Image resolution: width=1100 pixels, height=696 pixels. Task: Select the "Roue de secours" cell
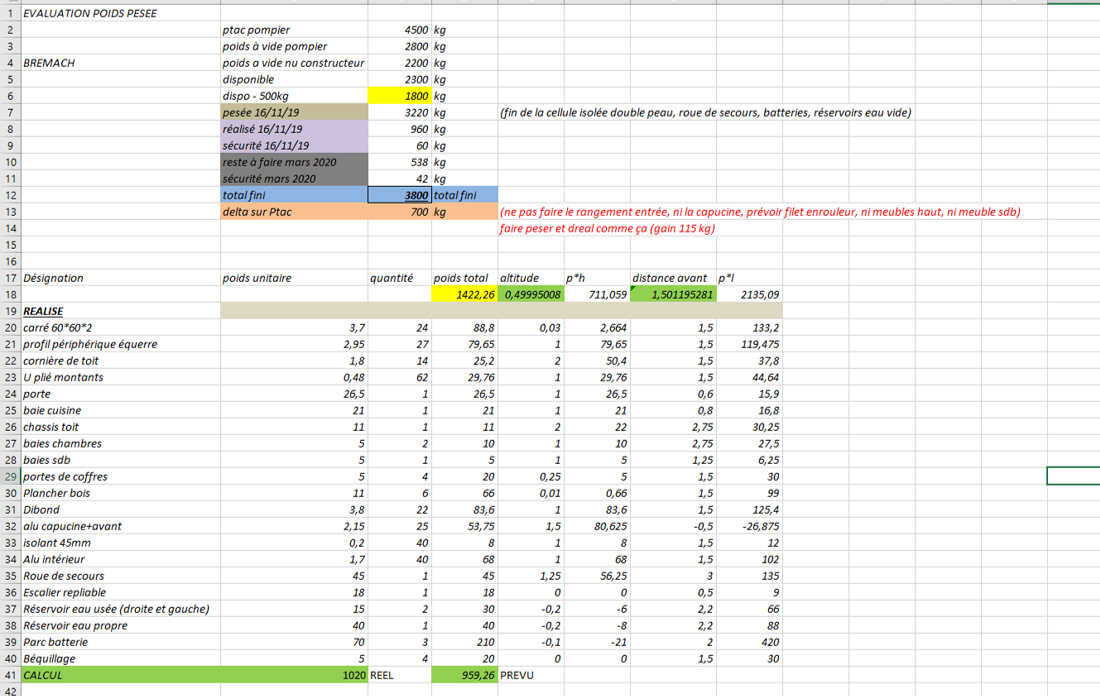pyautogui.click(x=63, y=576)
